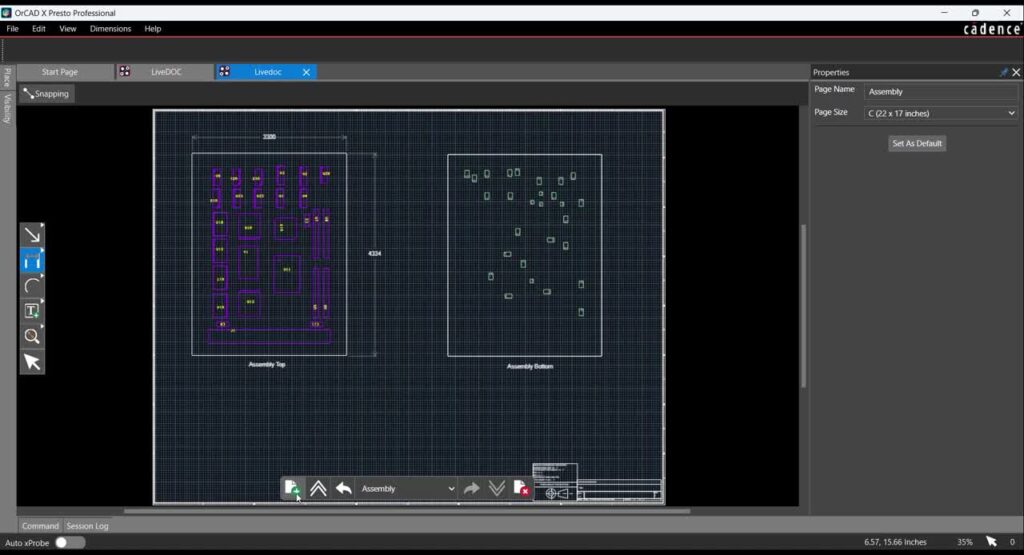Minimize the OrCAD window
Viewport: 1024px width, 555px height.
944,12
